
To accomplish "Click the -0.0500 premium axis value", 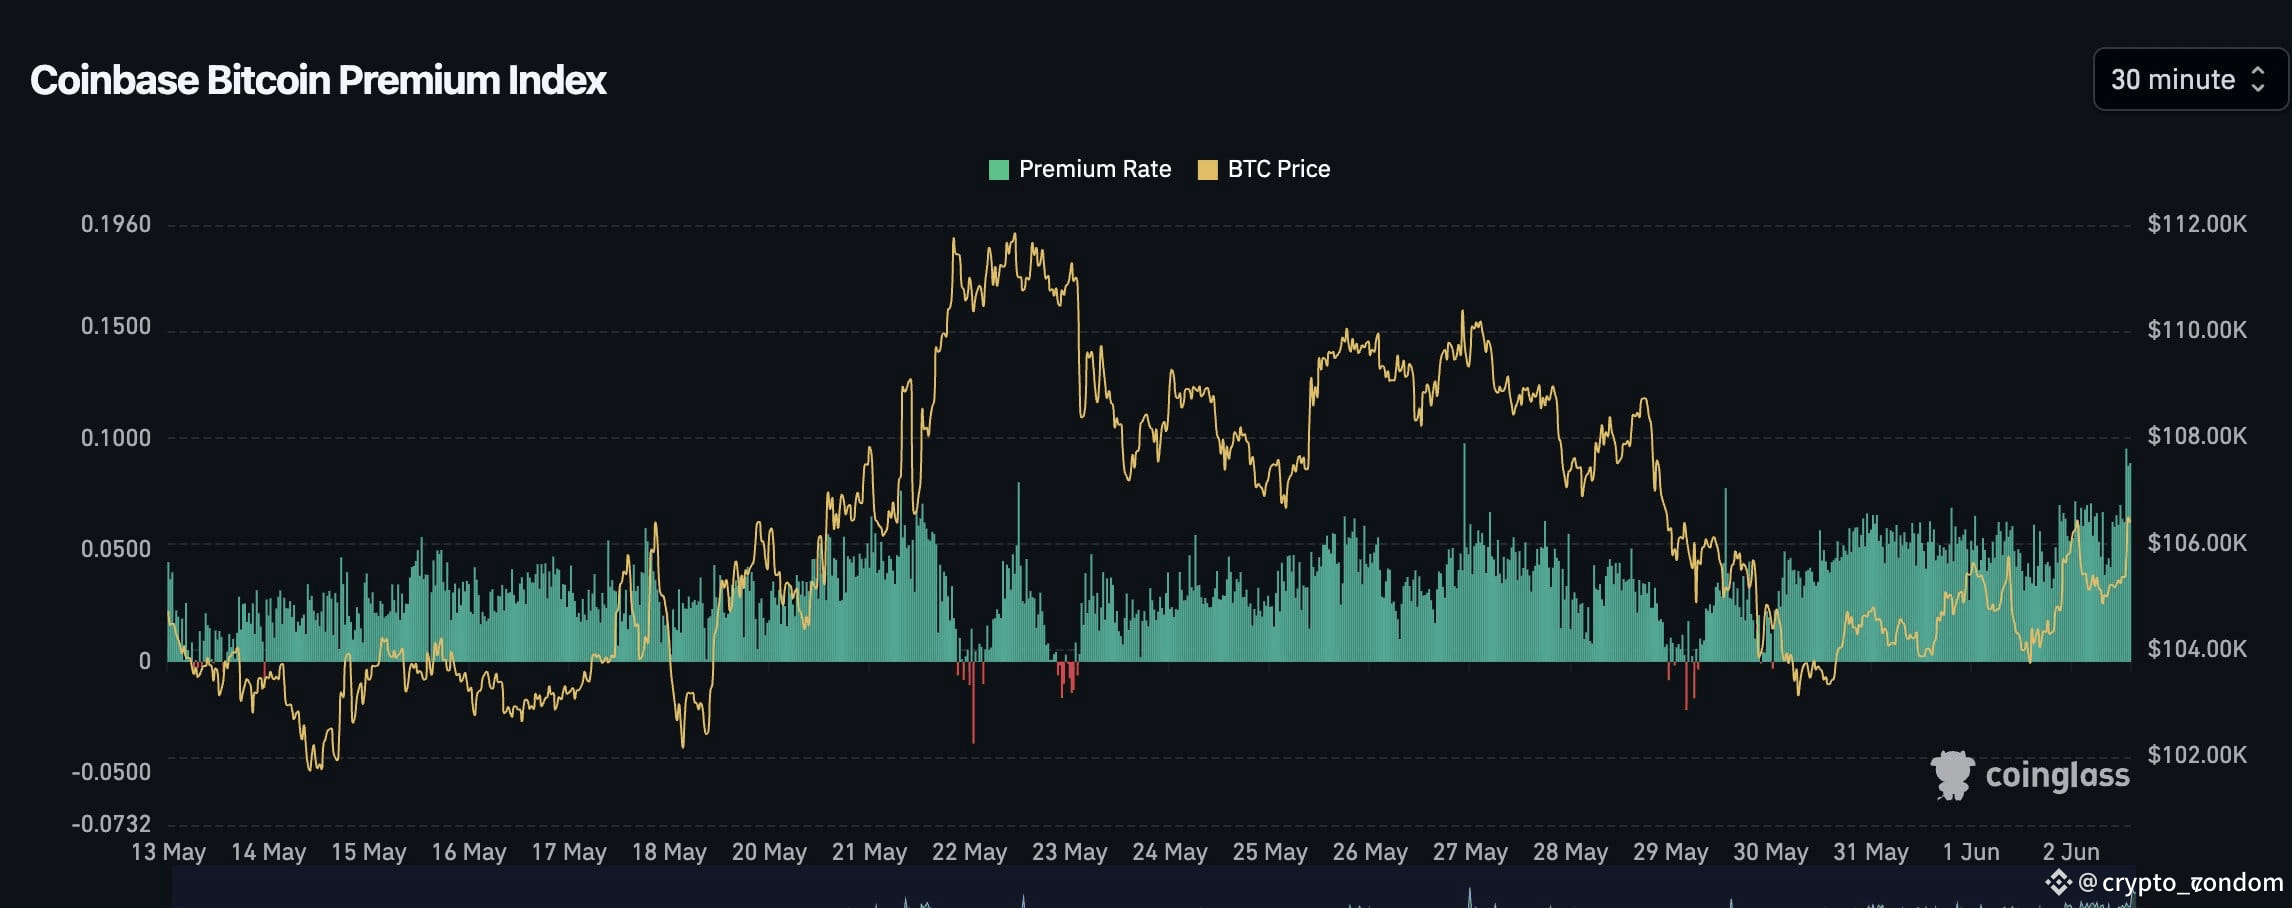I will pyautogui.click(x=111, y=771).
